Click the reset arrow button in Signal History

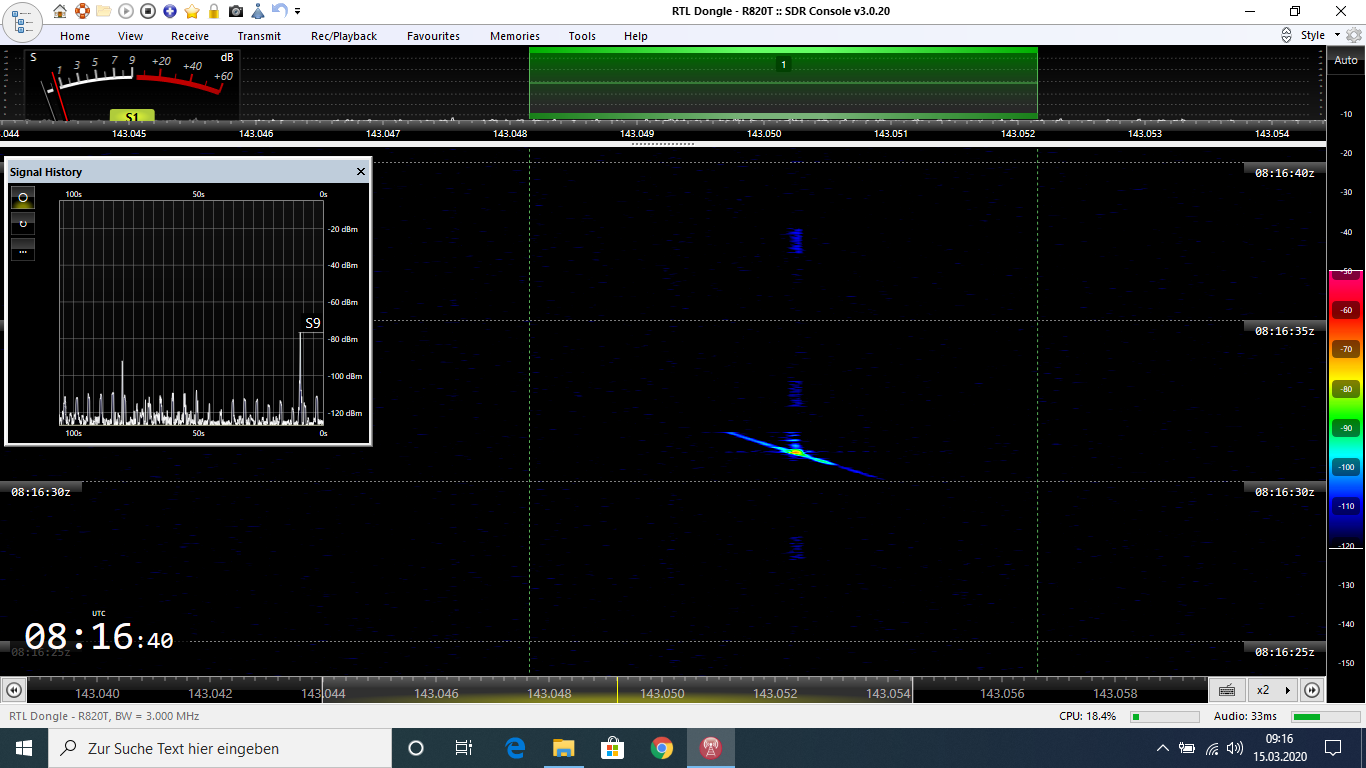point(23,223)
